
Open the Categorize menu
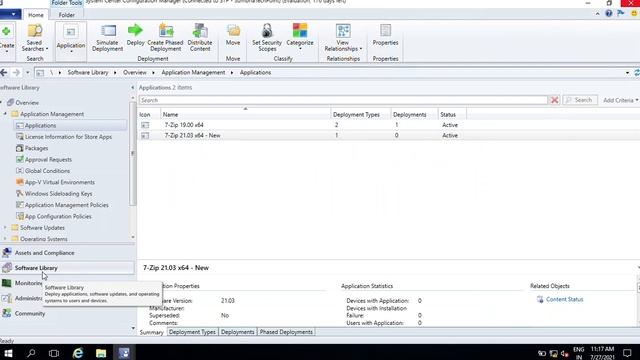point(300,37)
